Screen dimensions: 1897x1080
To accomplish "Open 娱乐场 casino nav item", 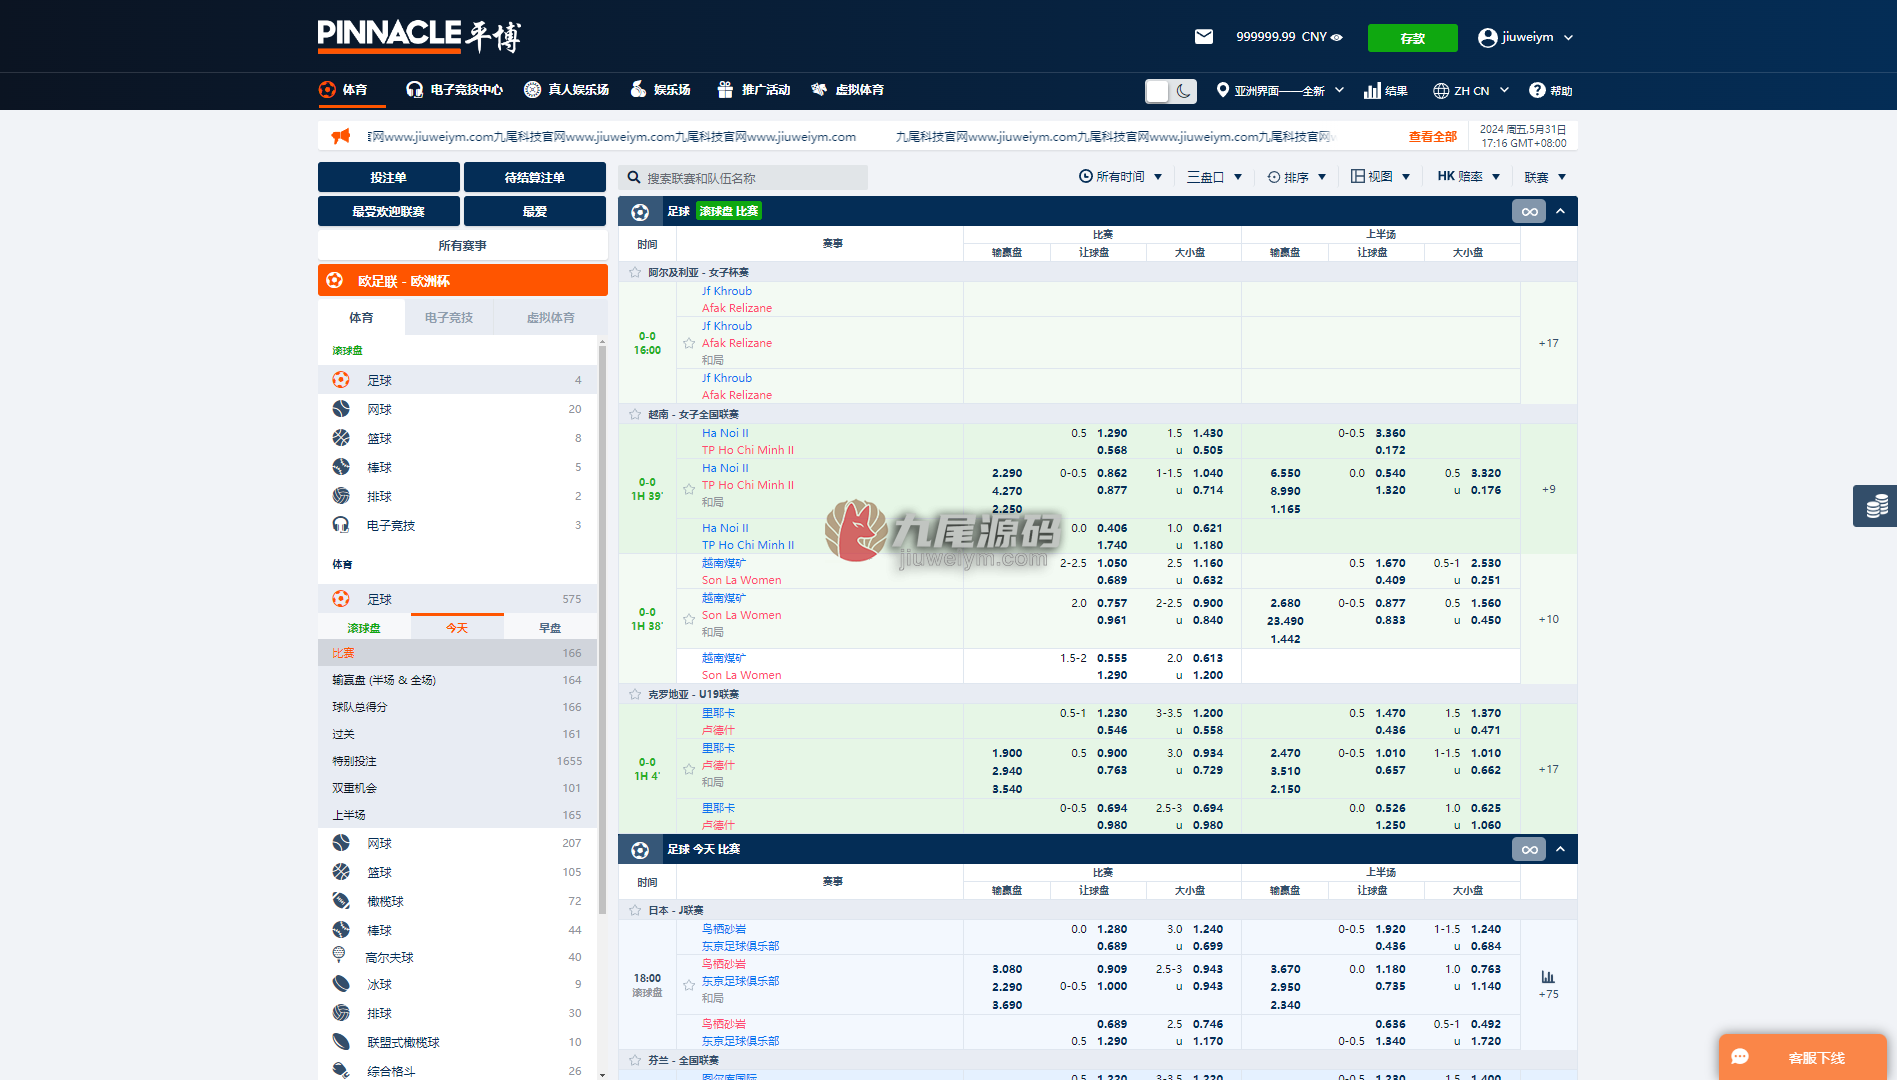I will 660,90.
